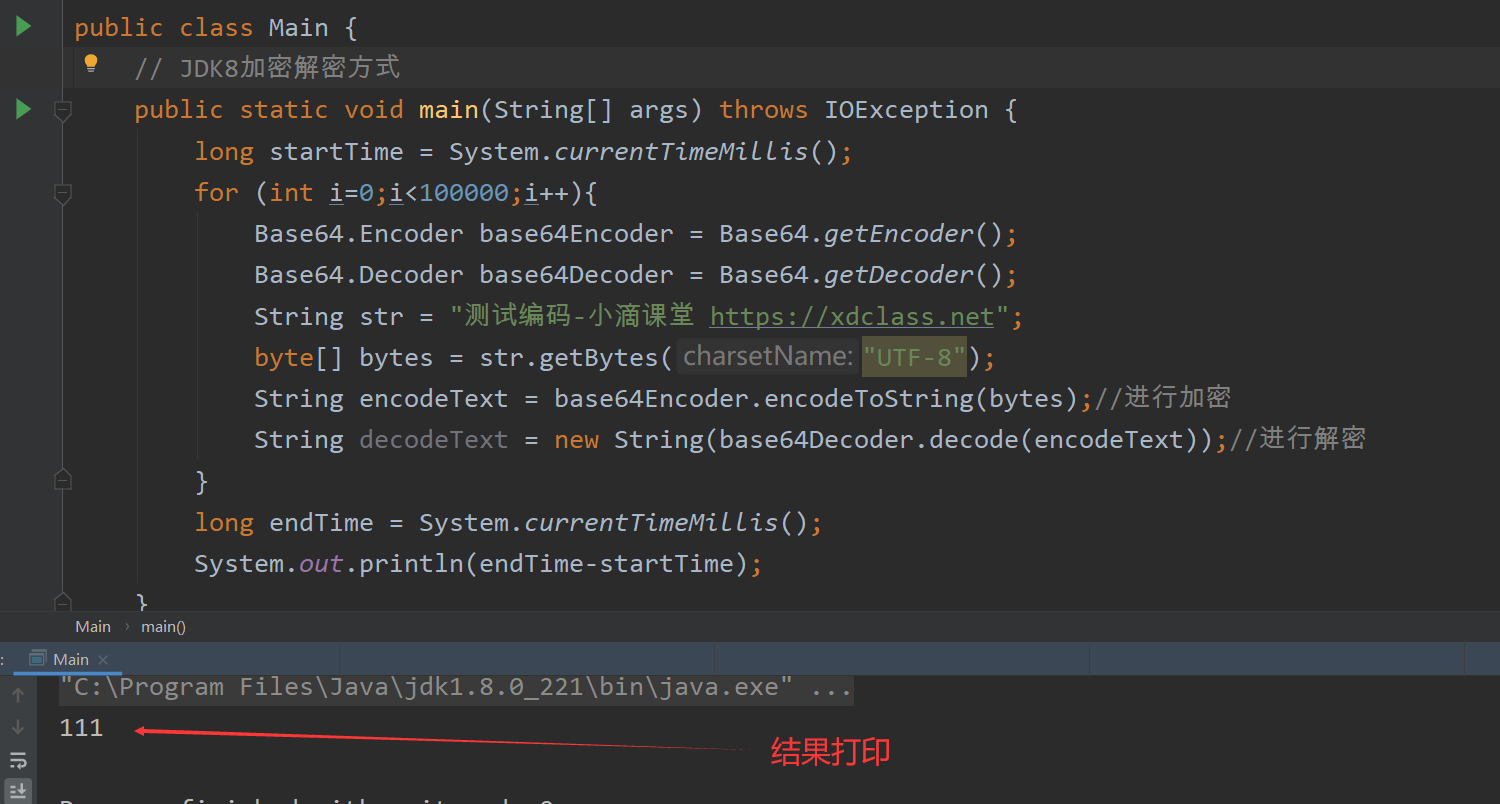Toggle soft-wrap in the run console
Screen dimensions: 1500x804
18,760
